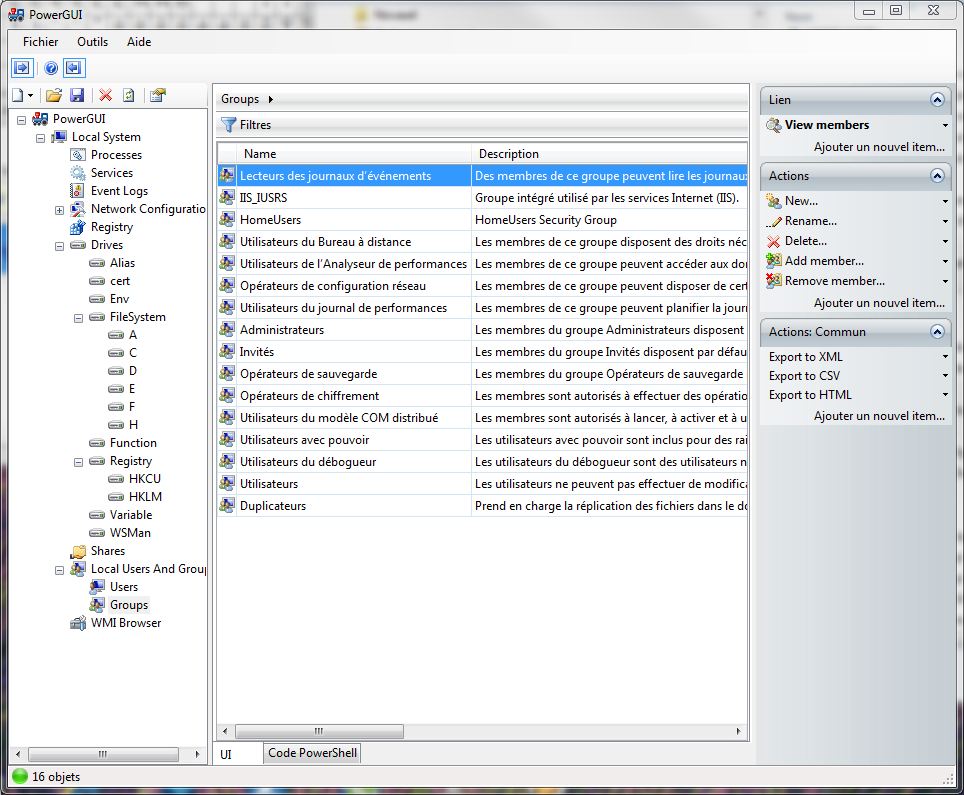Screen dimensions: 964x795
Task: Select the Opérateurs de chiffrement row
Action: (x=483, y=396)
